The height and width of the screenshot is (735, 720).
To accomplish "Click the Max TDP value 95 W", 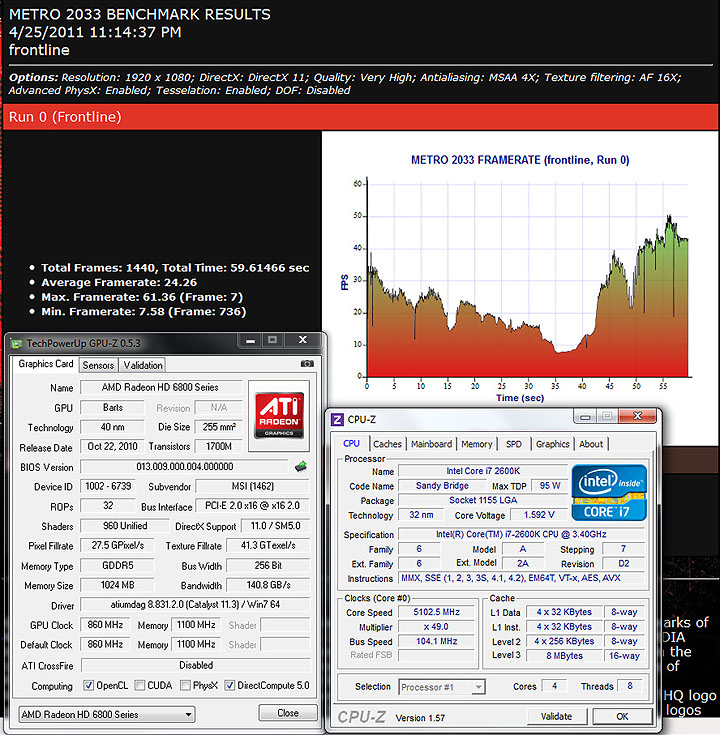I will point(550,486).
